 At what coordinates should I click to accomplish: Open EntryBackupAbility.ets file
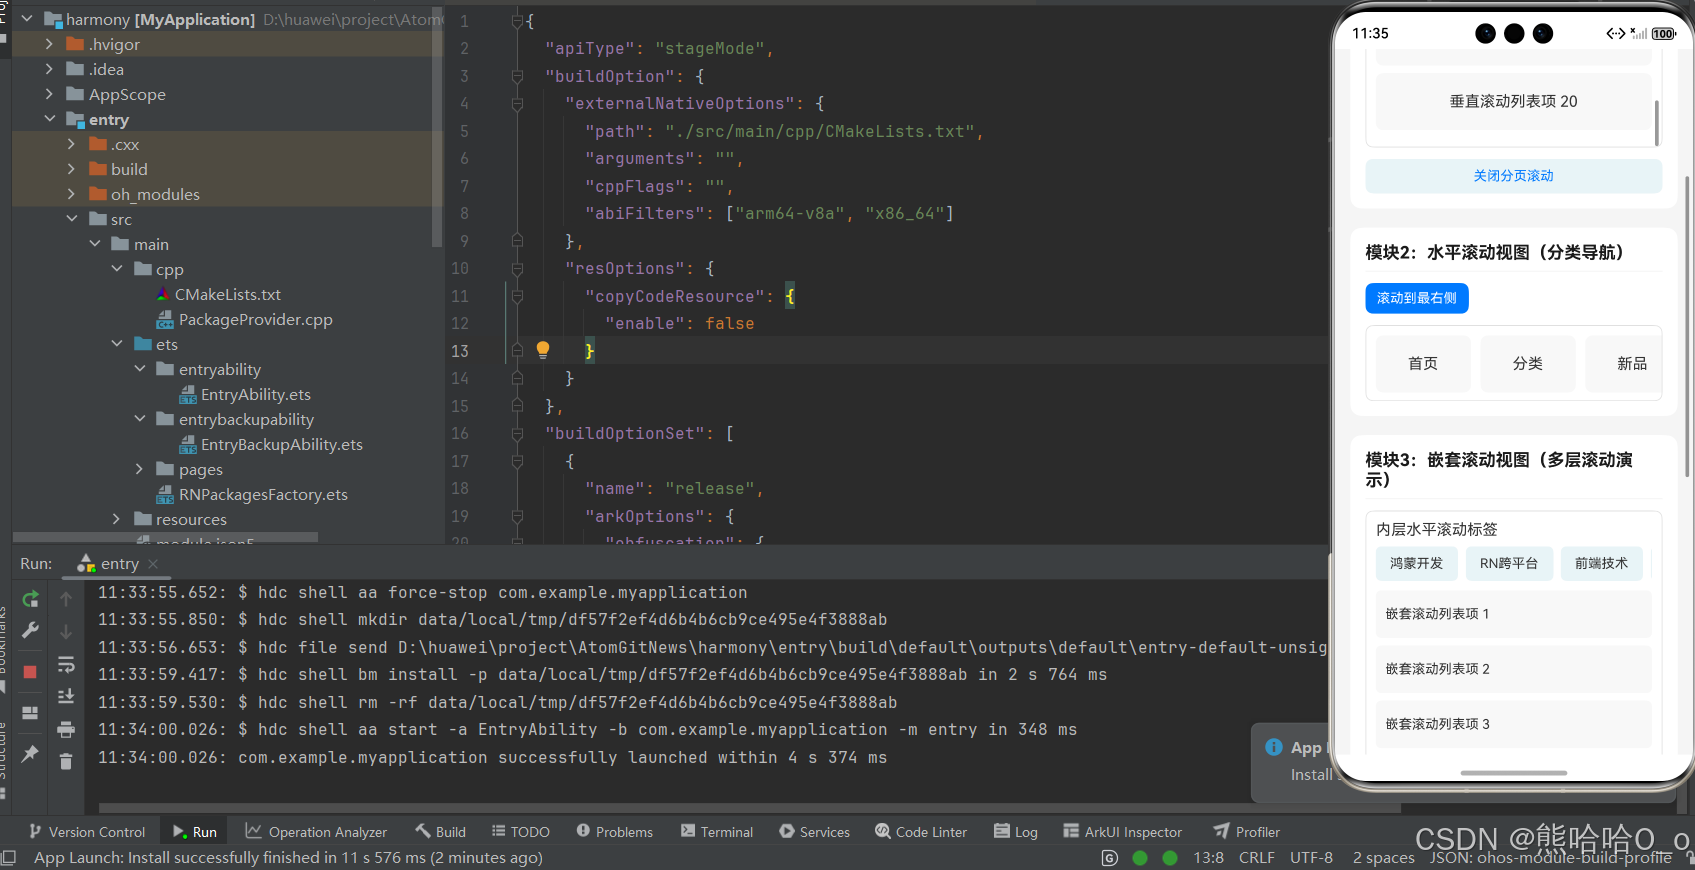coord(270,444)
